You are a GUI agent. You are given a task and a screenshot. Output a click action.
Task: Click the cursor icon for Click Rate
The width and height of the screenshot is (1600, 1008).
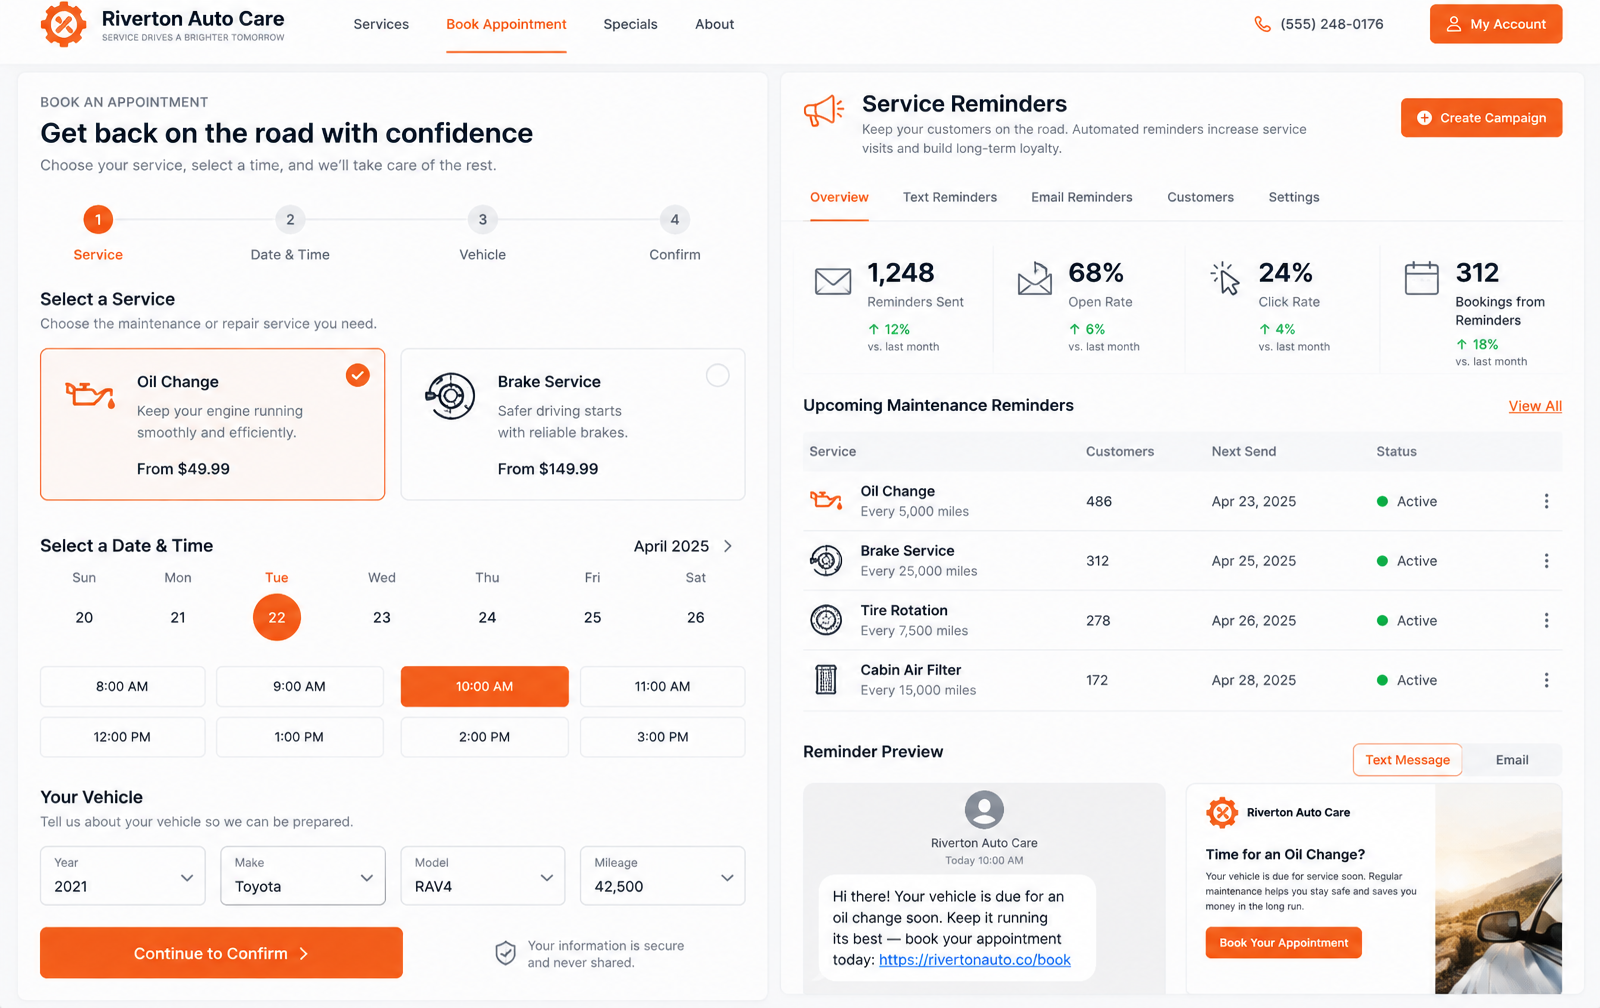coord(1225,279)
